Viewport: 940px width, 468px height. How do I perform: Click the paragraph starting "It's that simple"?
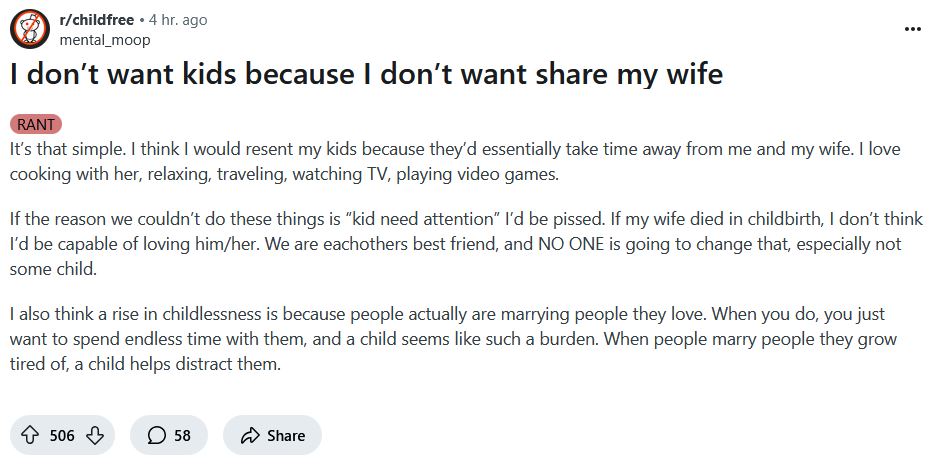(455, 162)
